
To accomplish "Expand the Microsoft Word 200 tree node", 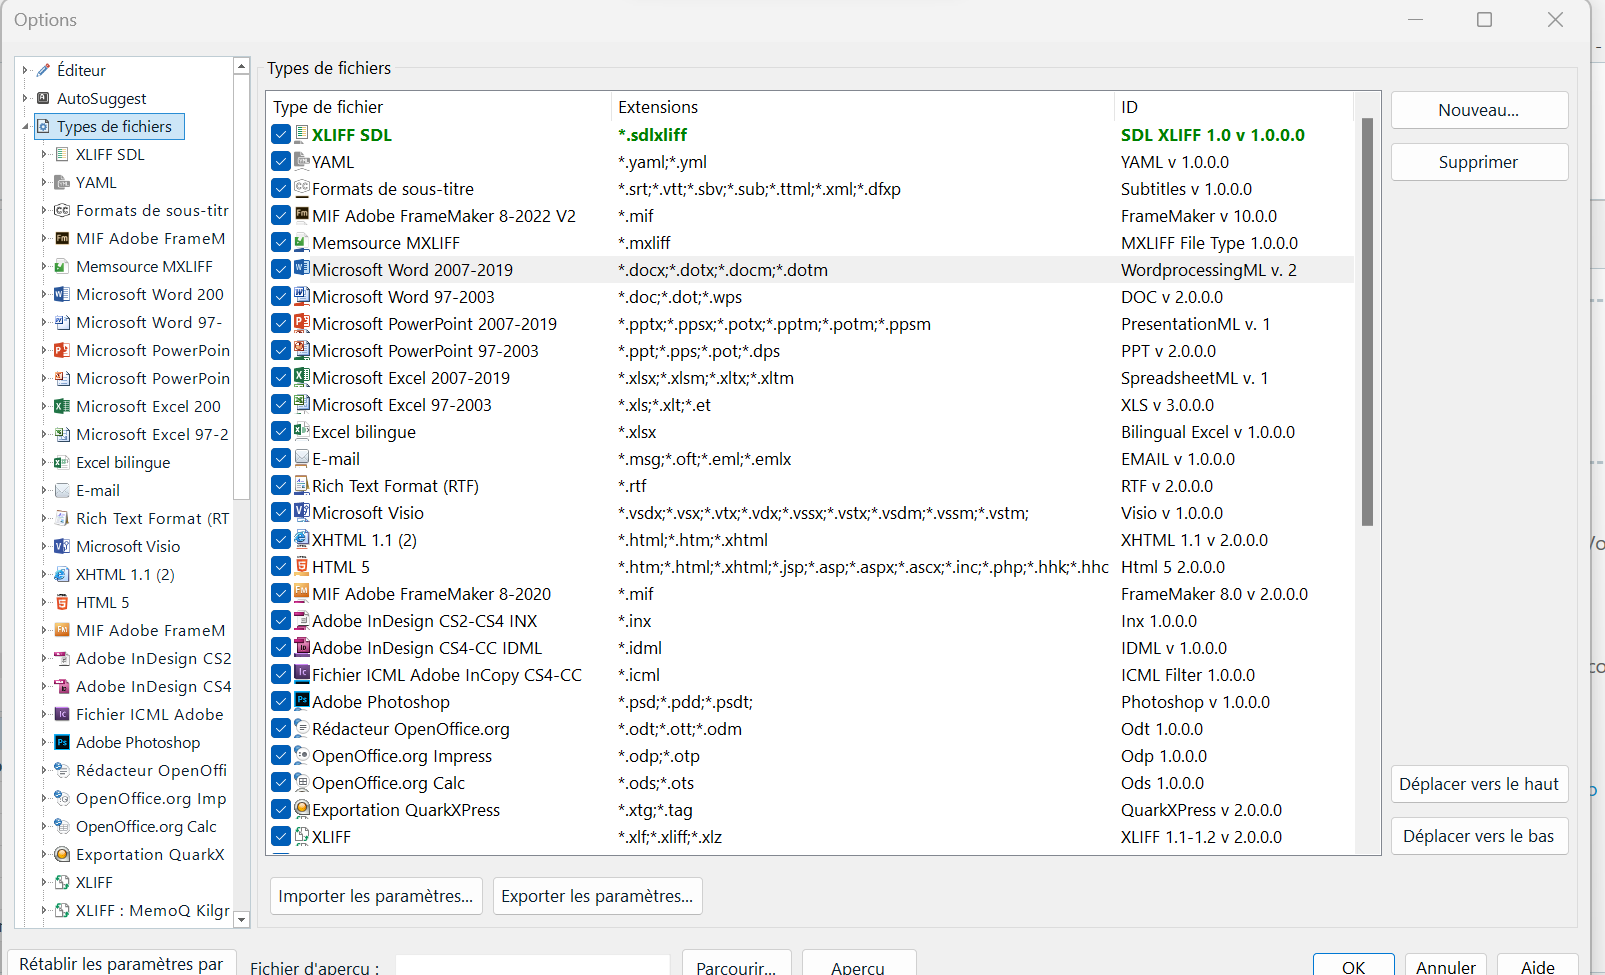I will (x=44, y=294).
